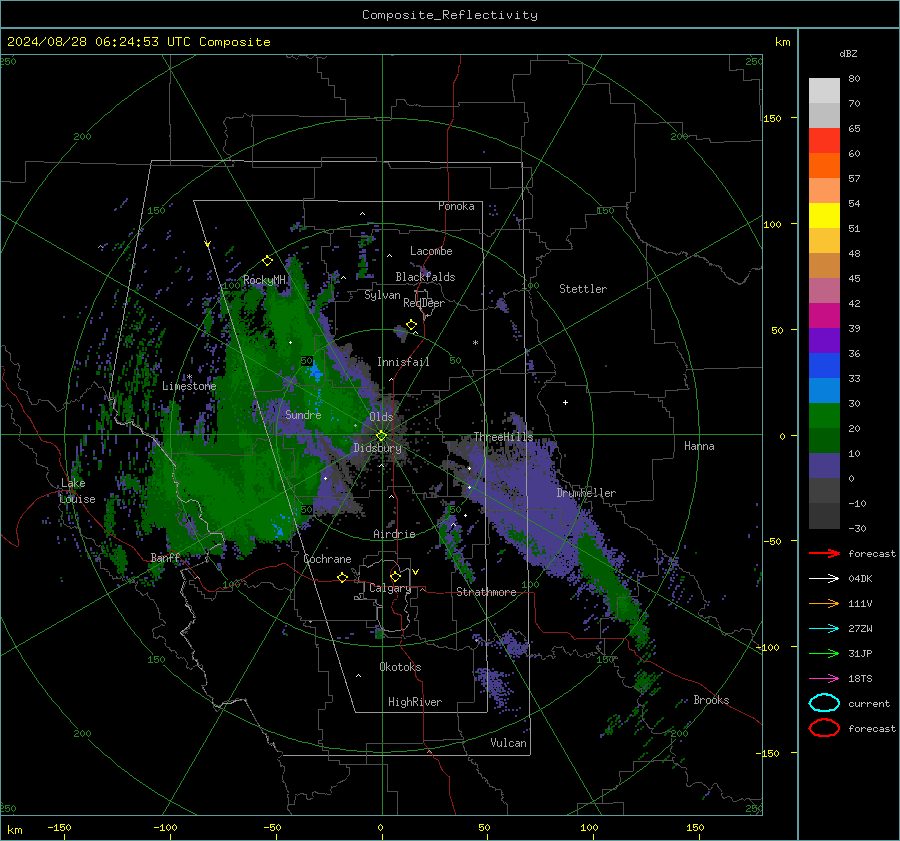Image resolution: width=900 pixels, height=841 pixels.
Task: Click the 2024/08/28 06:24:53 UTC timestamp
Action: [x=138, y=42]
